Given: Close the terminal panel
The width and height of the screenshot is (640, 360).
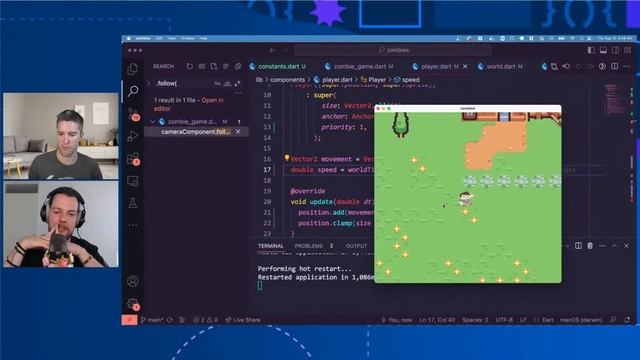Looking at the screenshot, I should coord(627,246).
